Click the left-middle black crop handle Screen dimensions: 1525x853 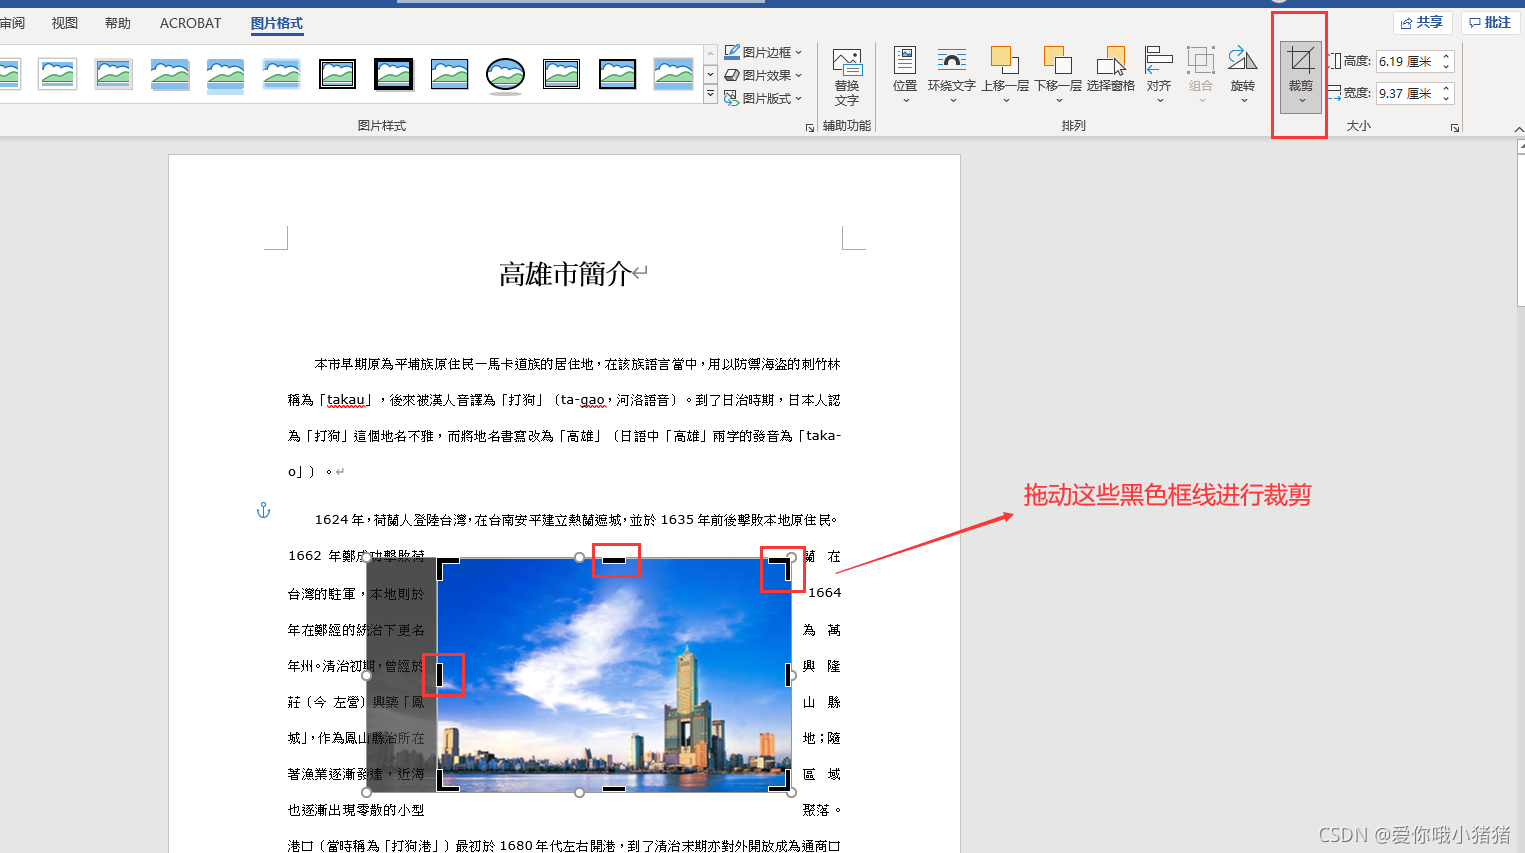point(440,675)
